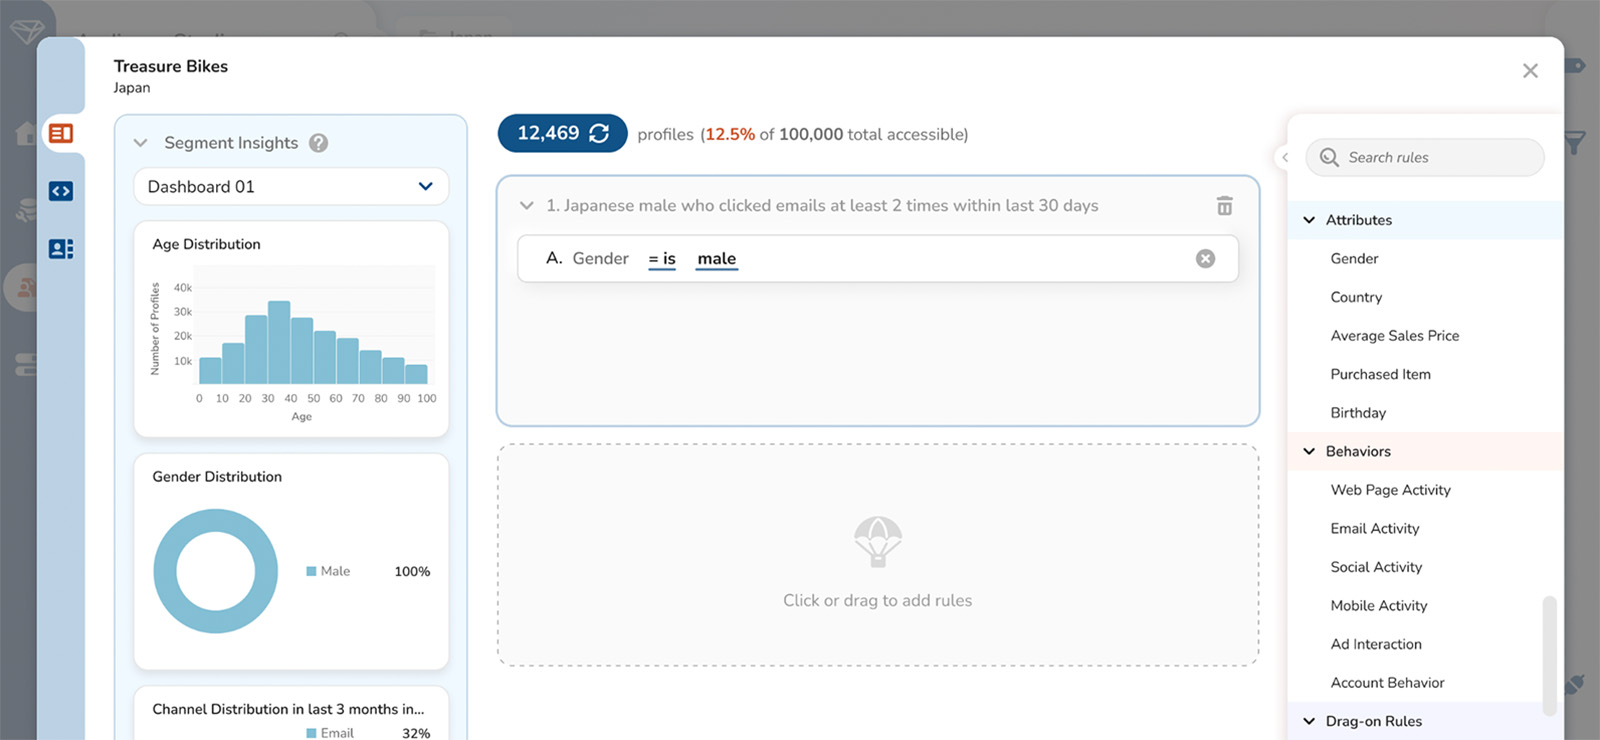Click the '12.5%' percentage text

[730, 134]
